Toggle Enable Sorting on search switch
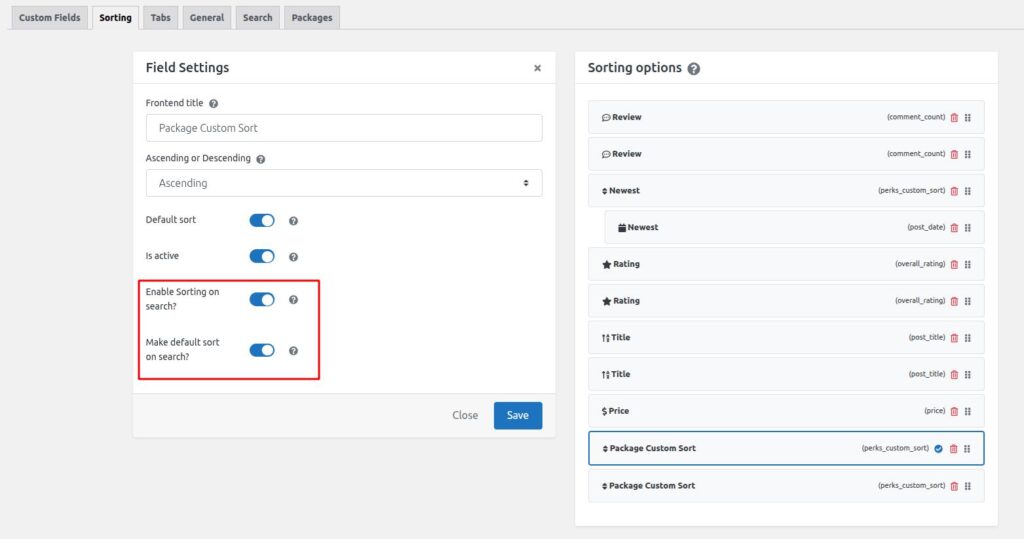The image size is (1024, 539). click(x=262, y=299)
